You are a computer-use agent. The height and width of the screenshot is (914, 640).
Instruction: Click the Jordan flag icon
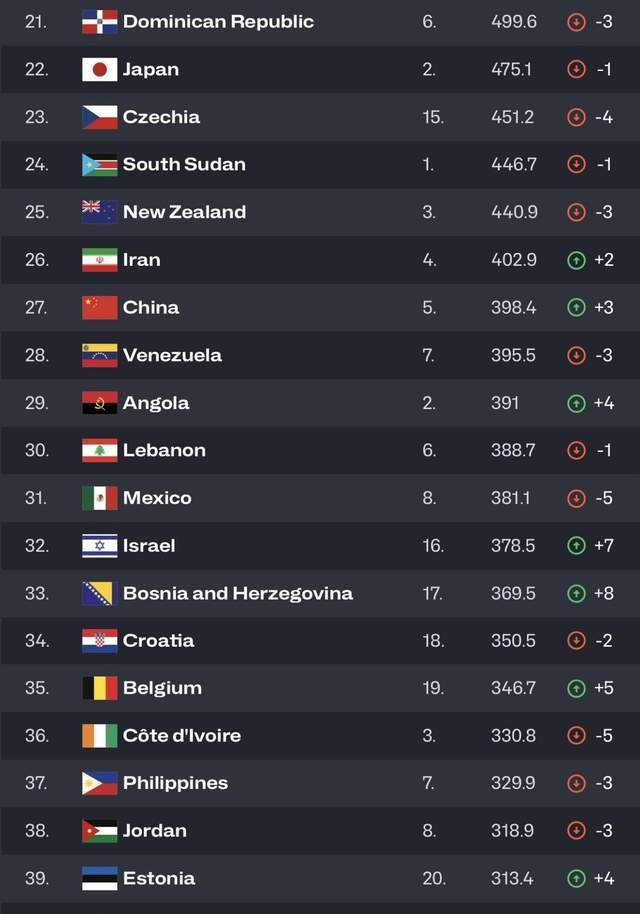[100, 831]
